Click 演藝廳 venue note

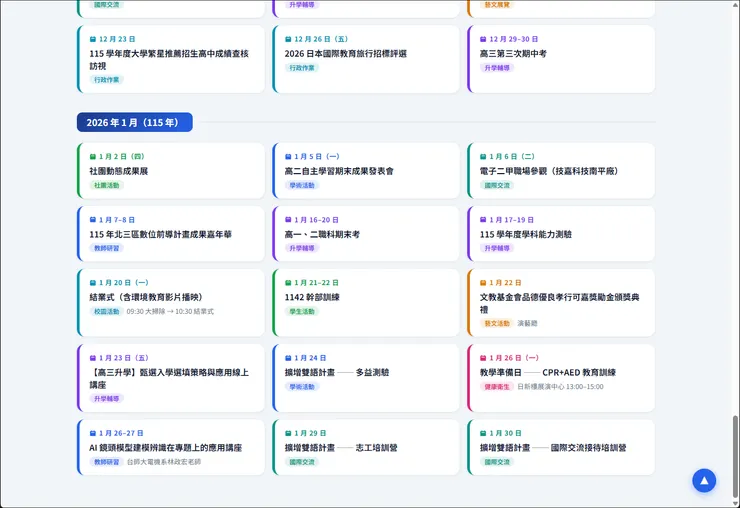pyautogui.click(x=527, y=323)
